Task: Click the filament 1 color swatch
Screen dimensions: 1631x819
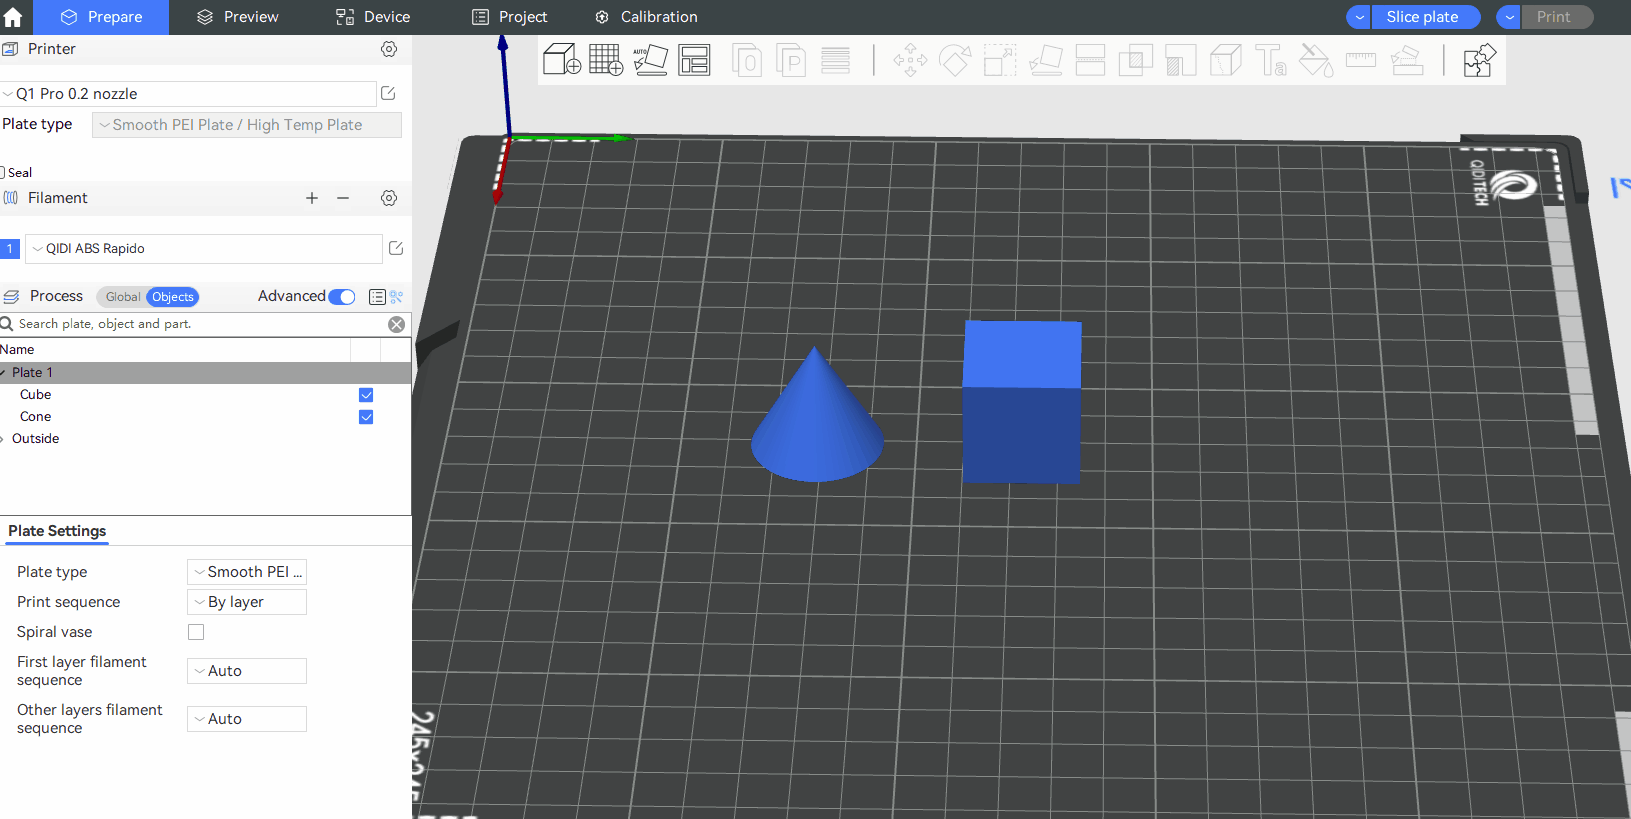Action: pos(10,248)
